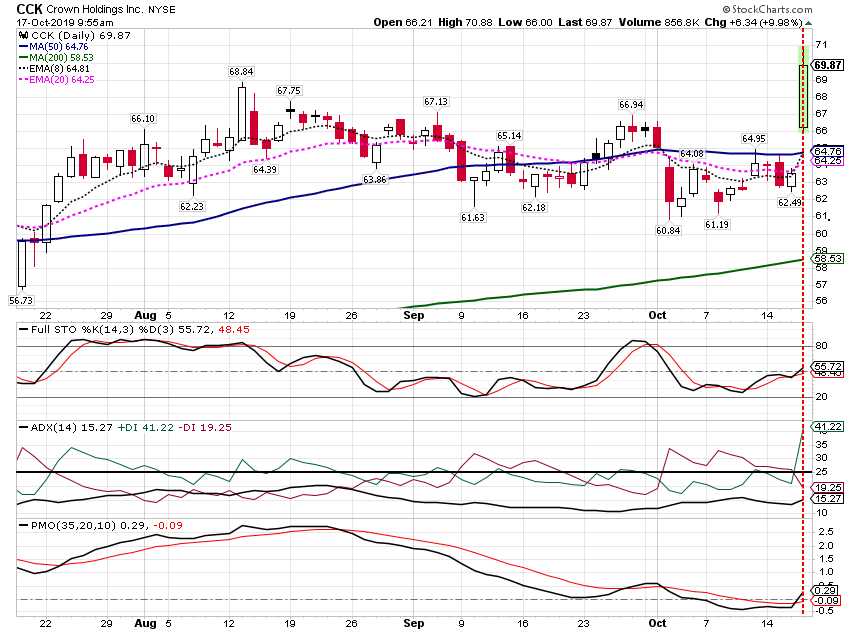Image resolution: width=850 pixels, height=633 pixels.
Task: Click the 19.25 -DI axis flag
Action: (x=827, y=487)
